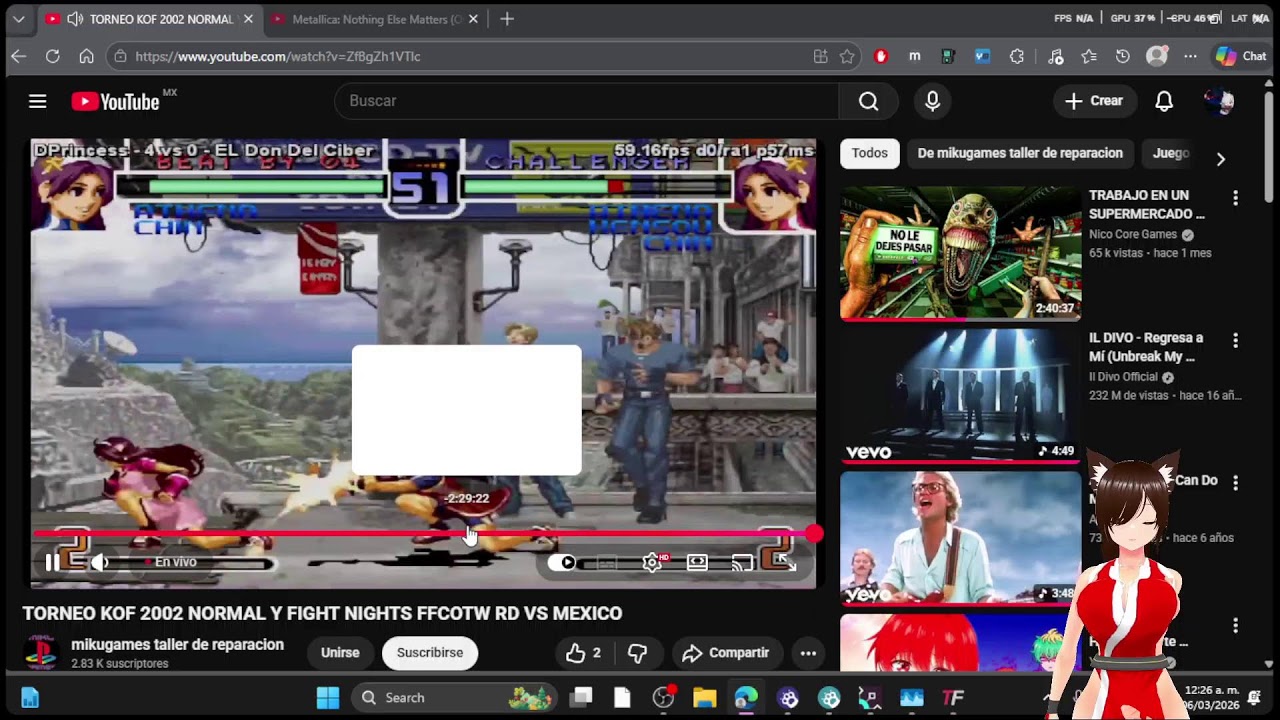
Task: Open thumbnail of man with guitar
Action: click(x=960, y=538)
